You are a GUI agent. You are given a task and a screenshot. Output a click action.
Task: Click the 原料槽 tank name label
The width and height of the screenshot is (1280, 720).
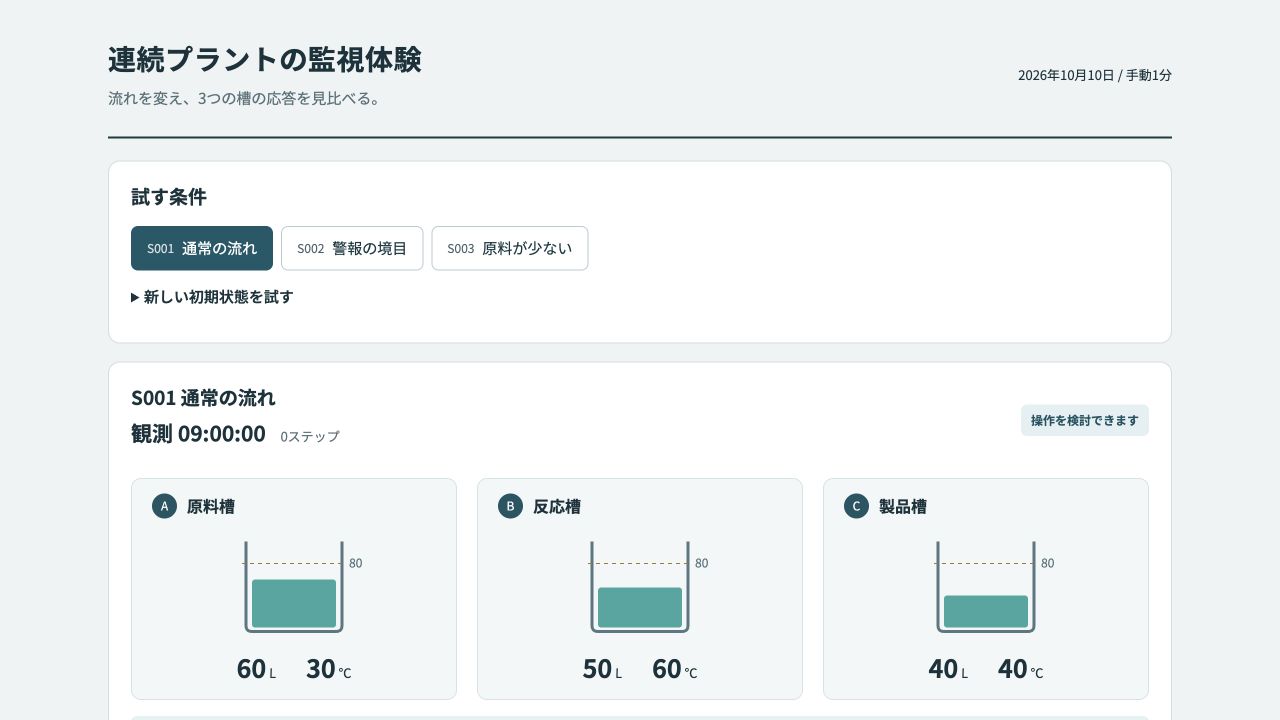pyautogui.click(x=211, y=507)
